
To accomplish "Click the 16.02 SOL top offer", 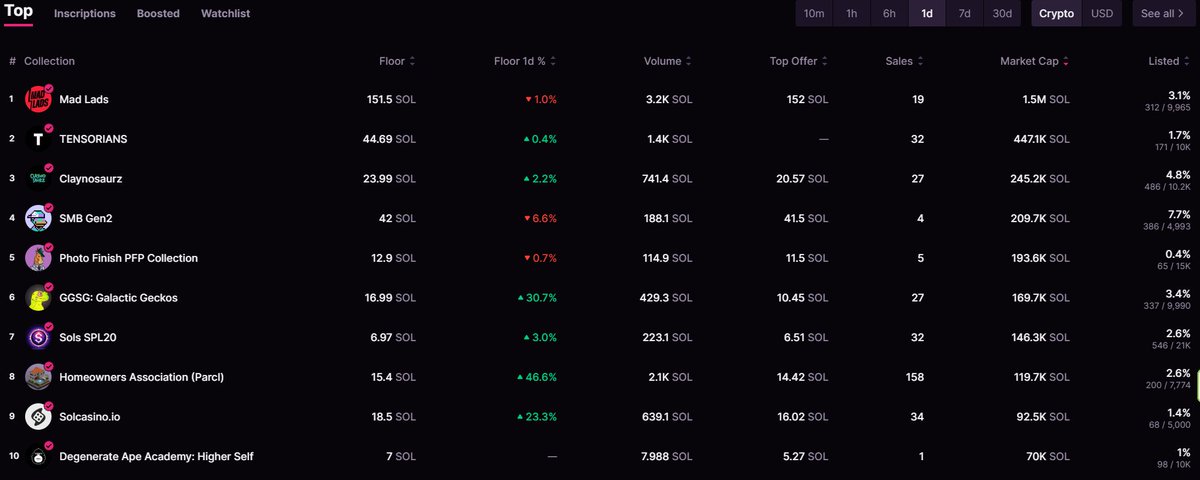I will point(803,417).
